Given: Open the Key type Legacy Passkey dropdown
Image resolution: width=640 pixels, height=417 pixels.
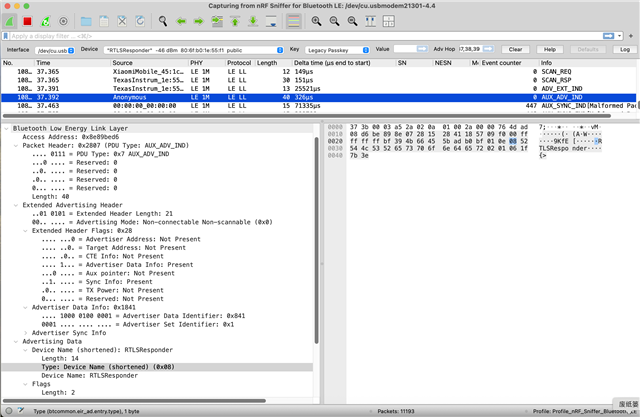Looking at the screenshot, I should point(336,49).
